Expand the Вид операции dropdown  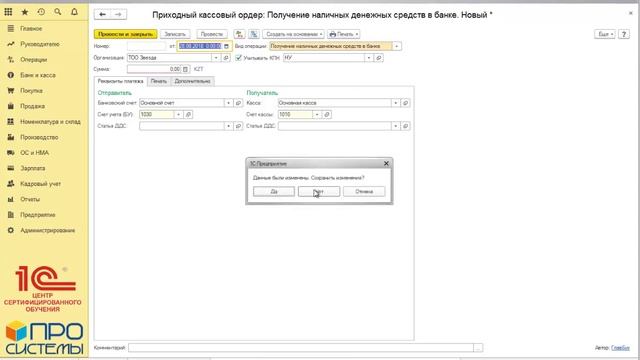click(397, 46)
